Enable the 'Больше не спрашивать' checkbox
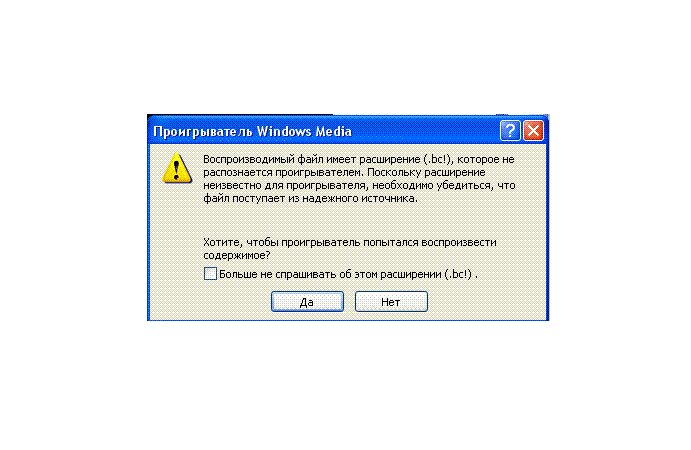Screen dimensions: 691x450 click(210, 274)
